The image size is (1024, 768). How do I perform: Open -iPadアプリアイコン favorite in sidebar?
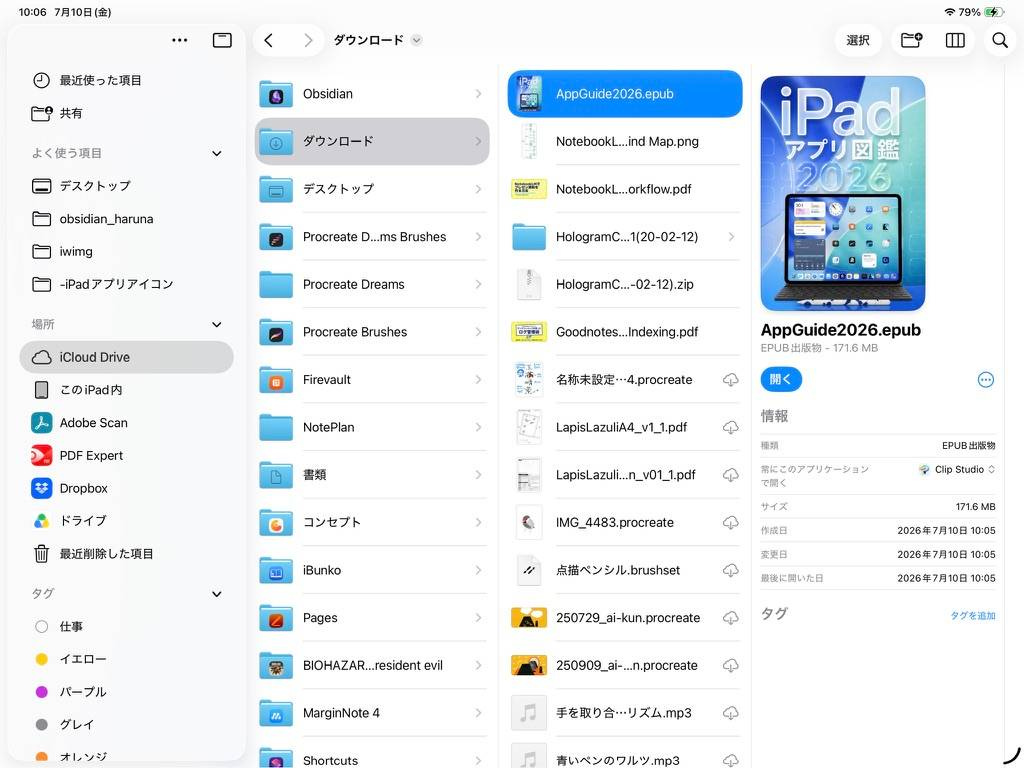coord(127,284)
